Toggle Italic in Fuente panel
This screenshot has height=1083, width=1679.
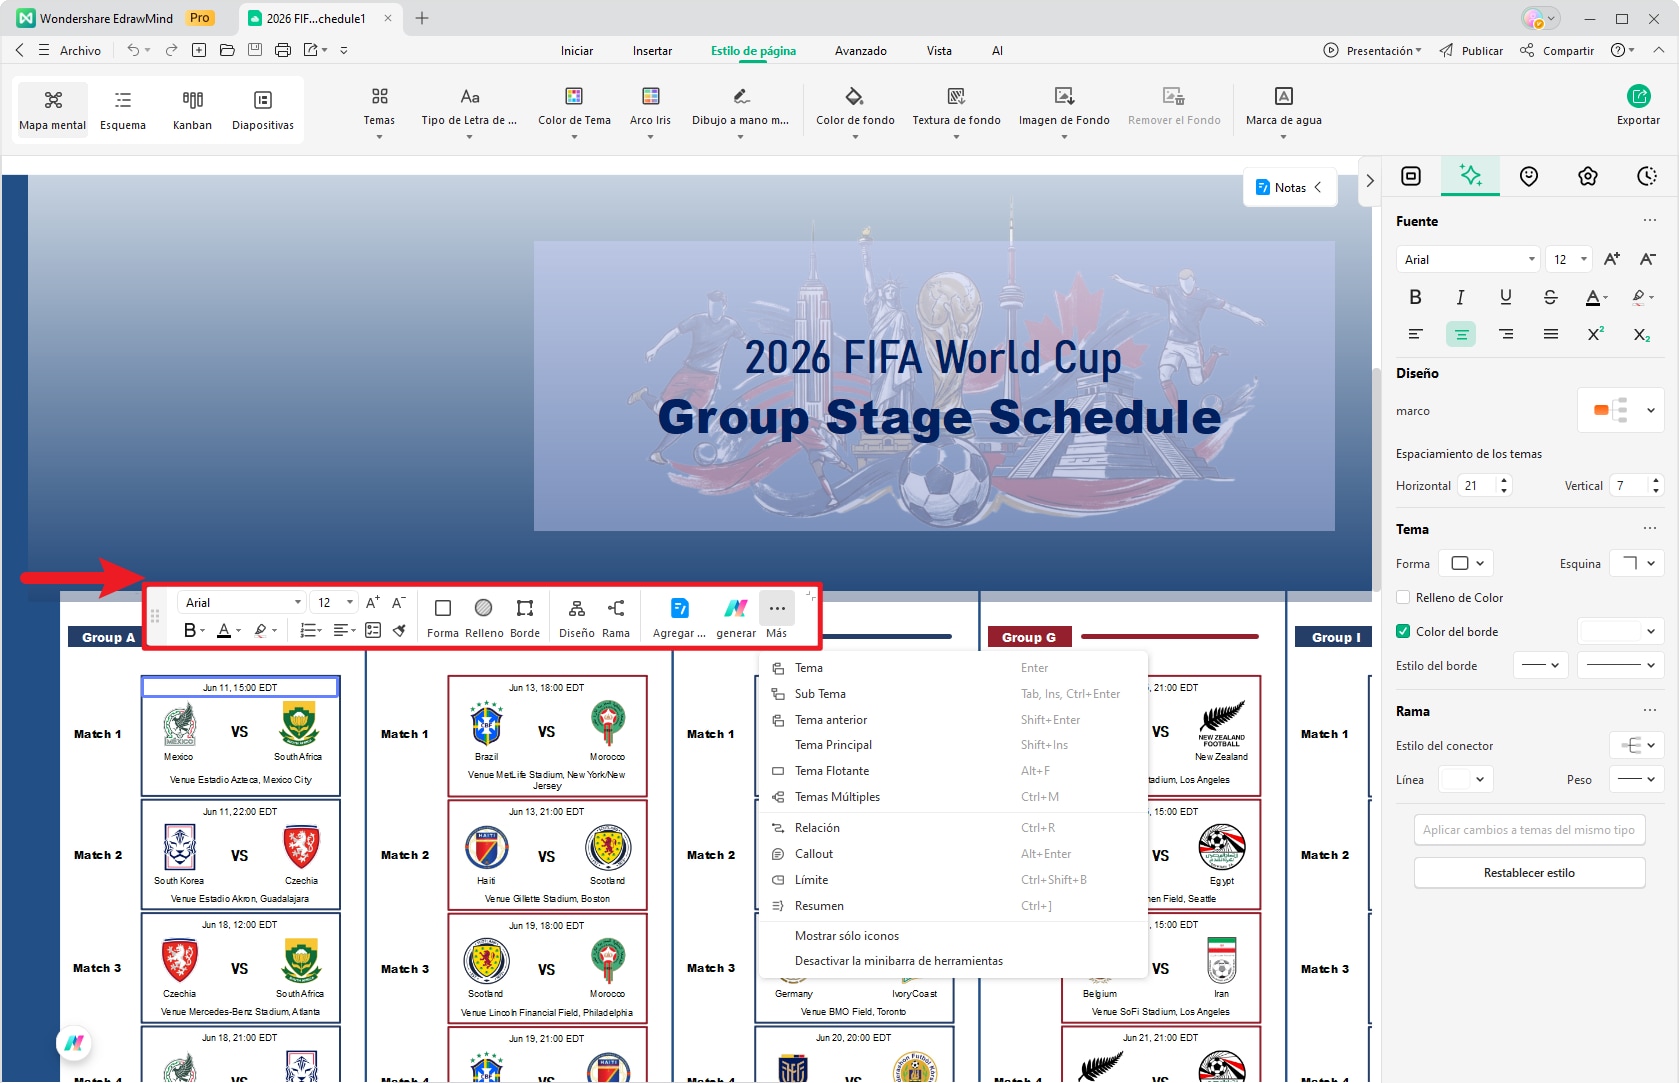(1460, 297)
